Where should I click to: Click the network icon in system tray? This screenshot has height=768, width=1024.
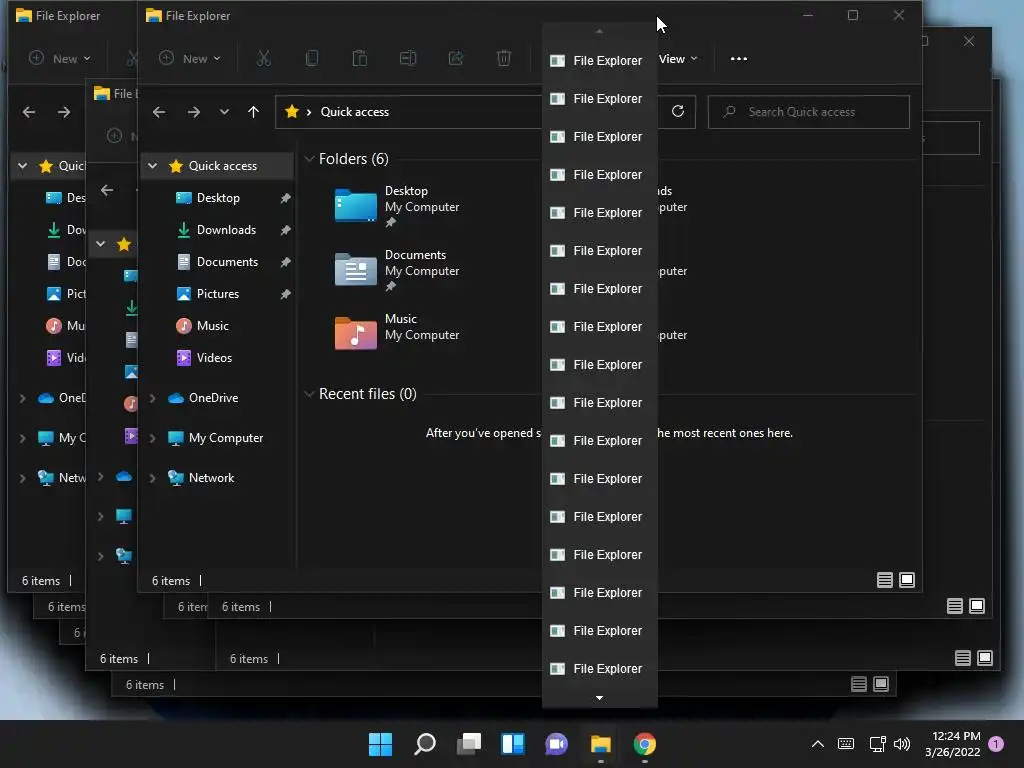[x=877, y=744]
